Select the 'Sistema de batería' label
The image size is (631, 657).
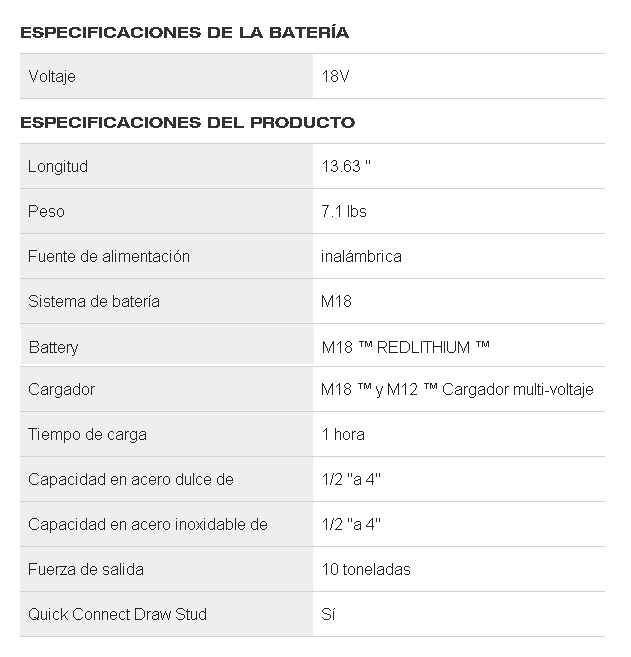pos(94,301)
